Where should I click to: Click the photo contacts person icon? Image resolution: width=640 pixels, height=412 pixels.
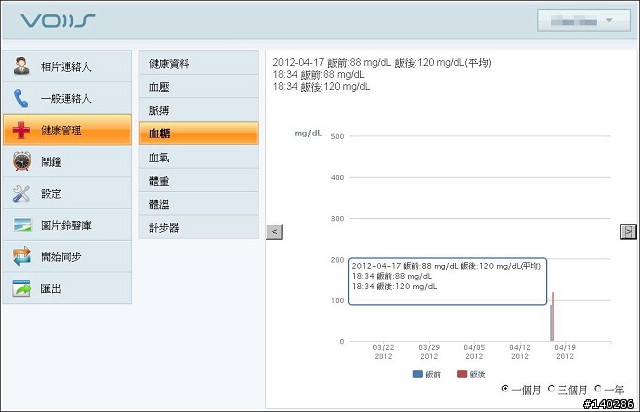22,67
